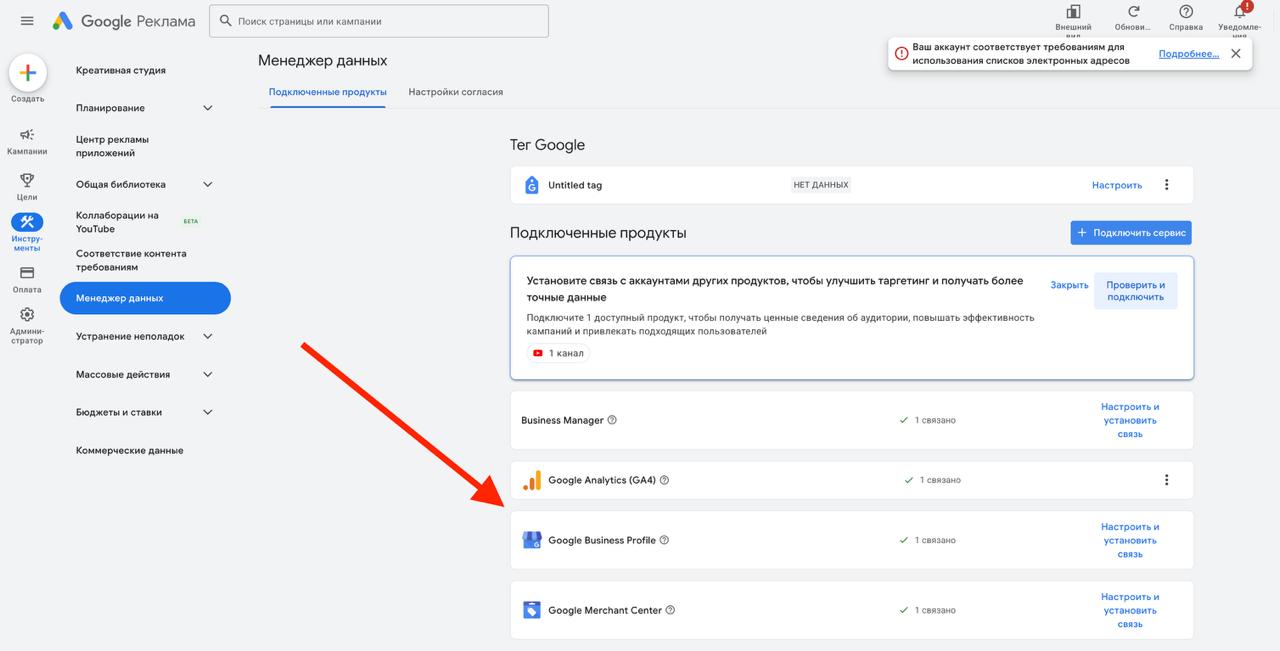Screen dimensions: 1280x651
Task: Click the BETA badge beside YouTube collaborations
Action: pyautogui.click(x=190, y=221)
